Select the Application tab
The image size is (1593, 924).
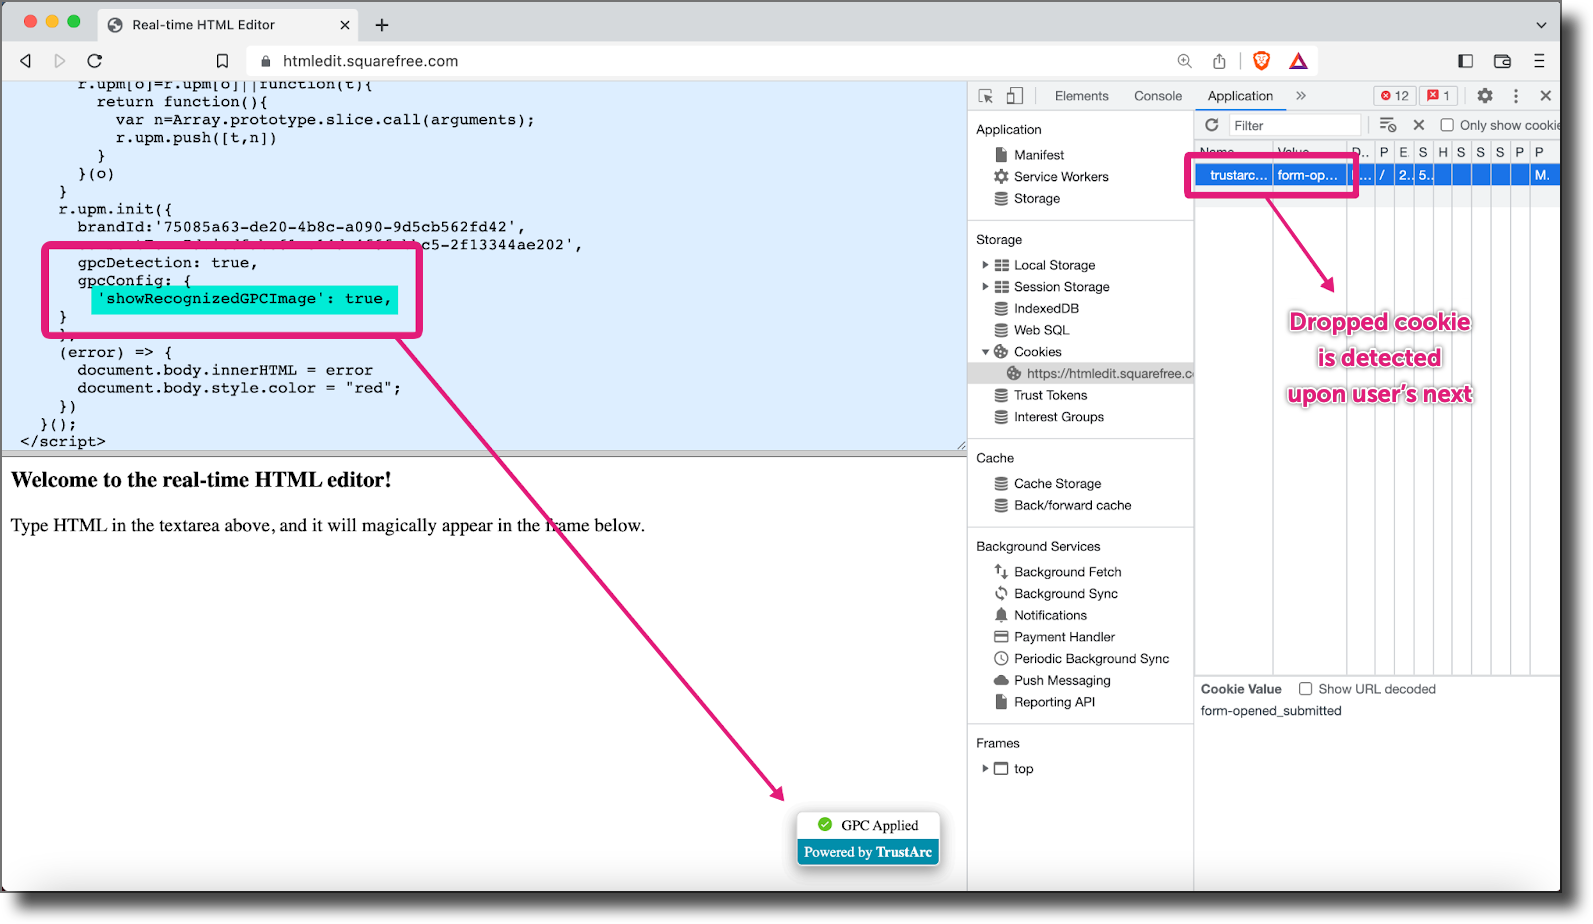1240,96
